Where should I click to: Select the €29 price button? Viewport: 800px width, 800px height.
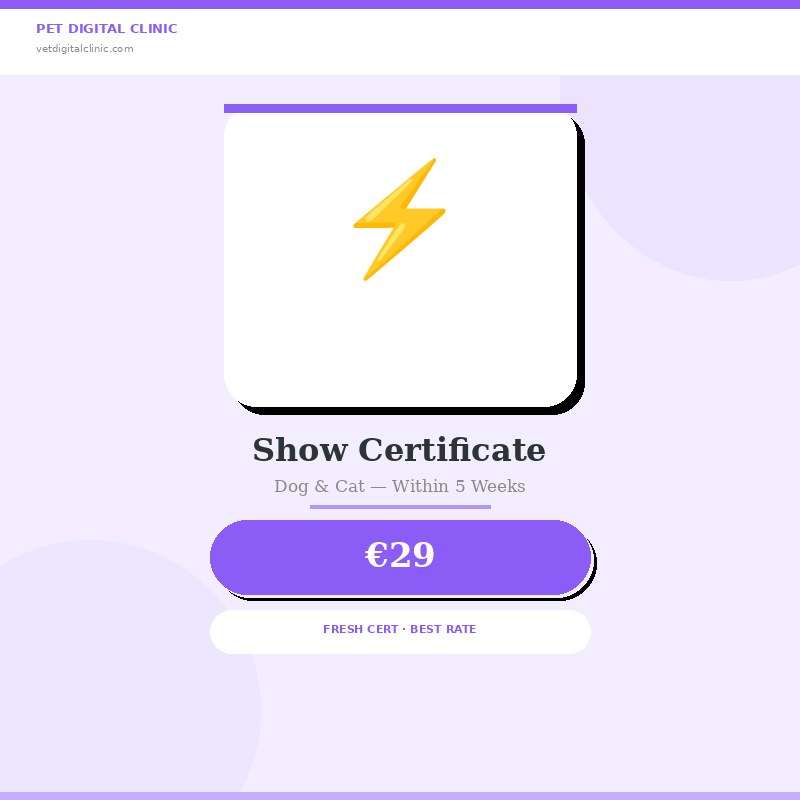click(x=401, y=557)
